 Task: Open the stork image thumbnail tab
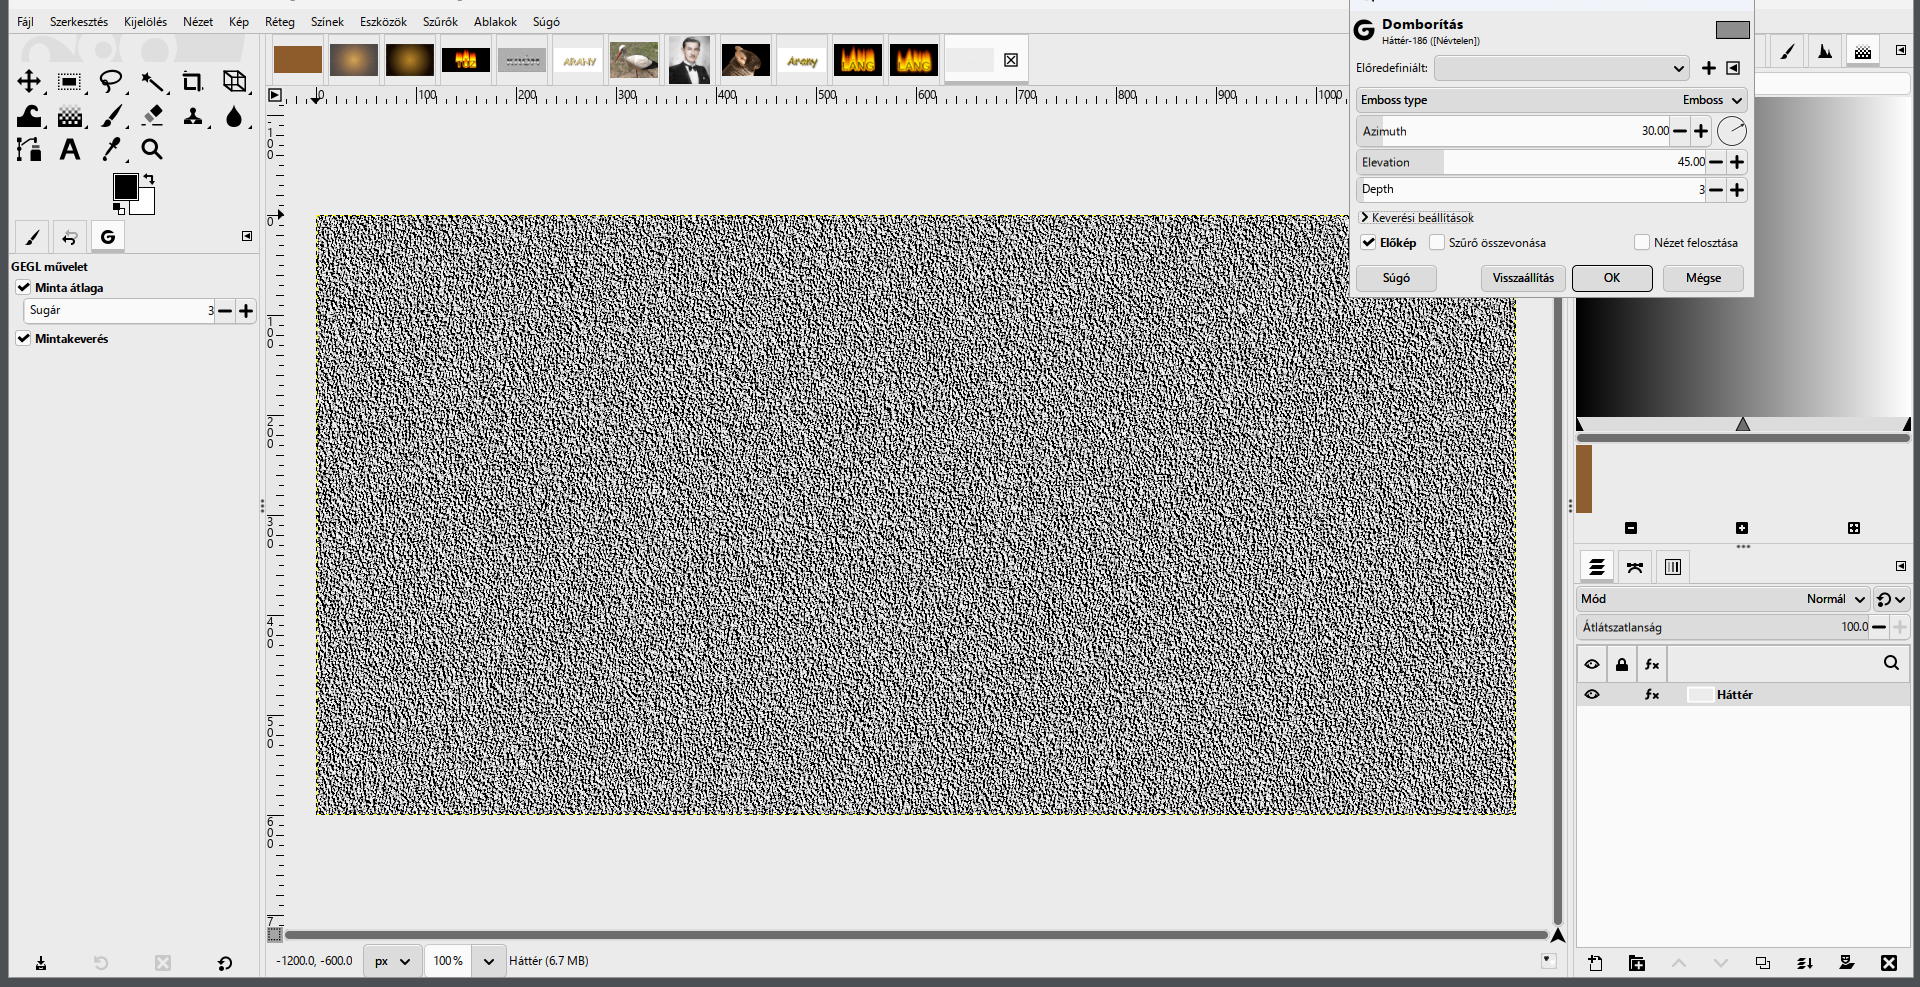click(x=634, y=60)
